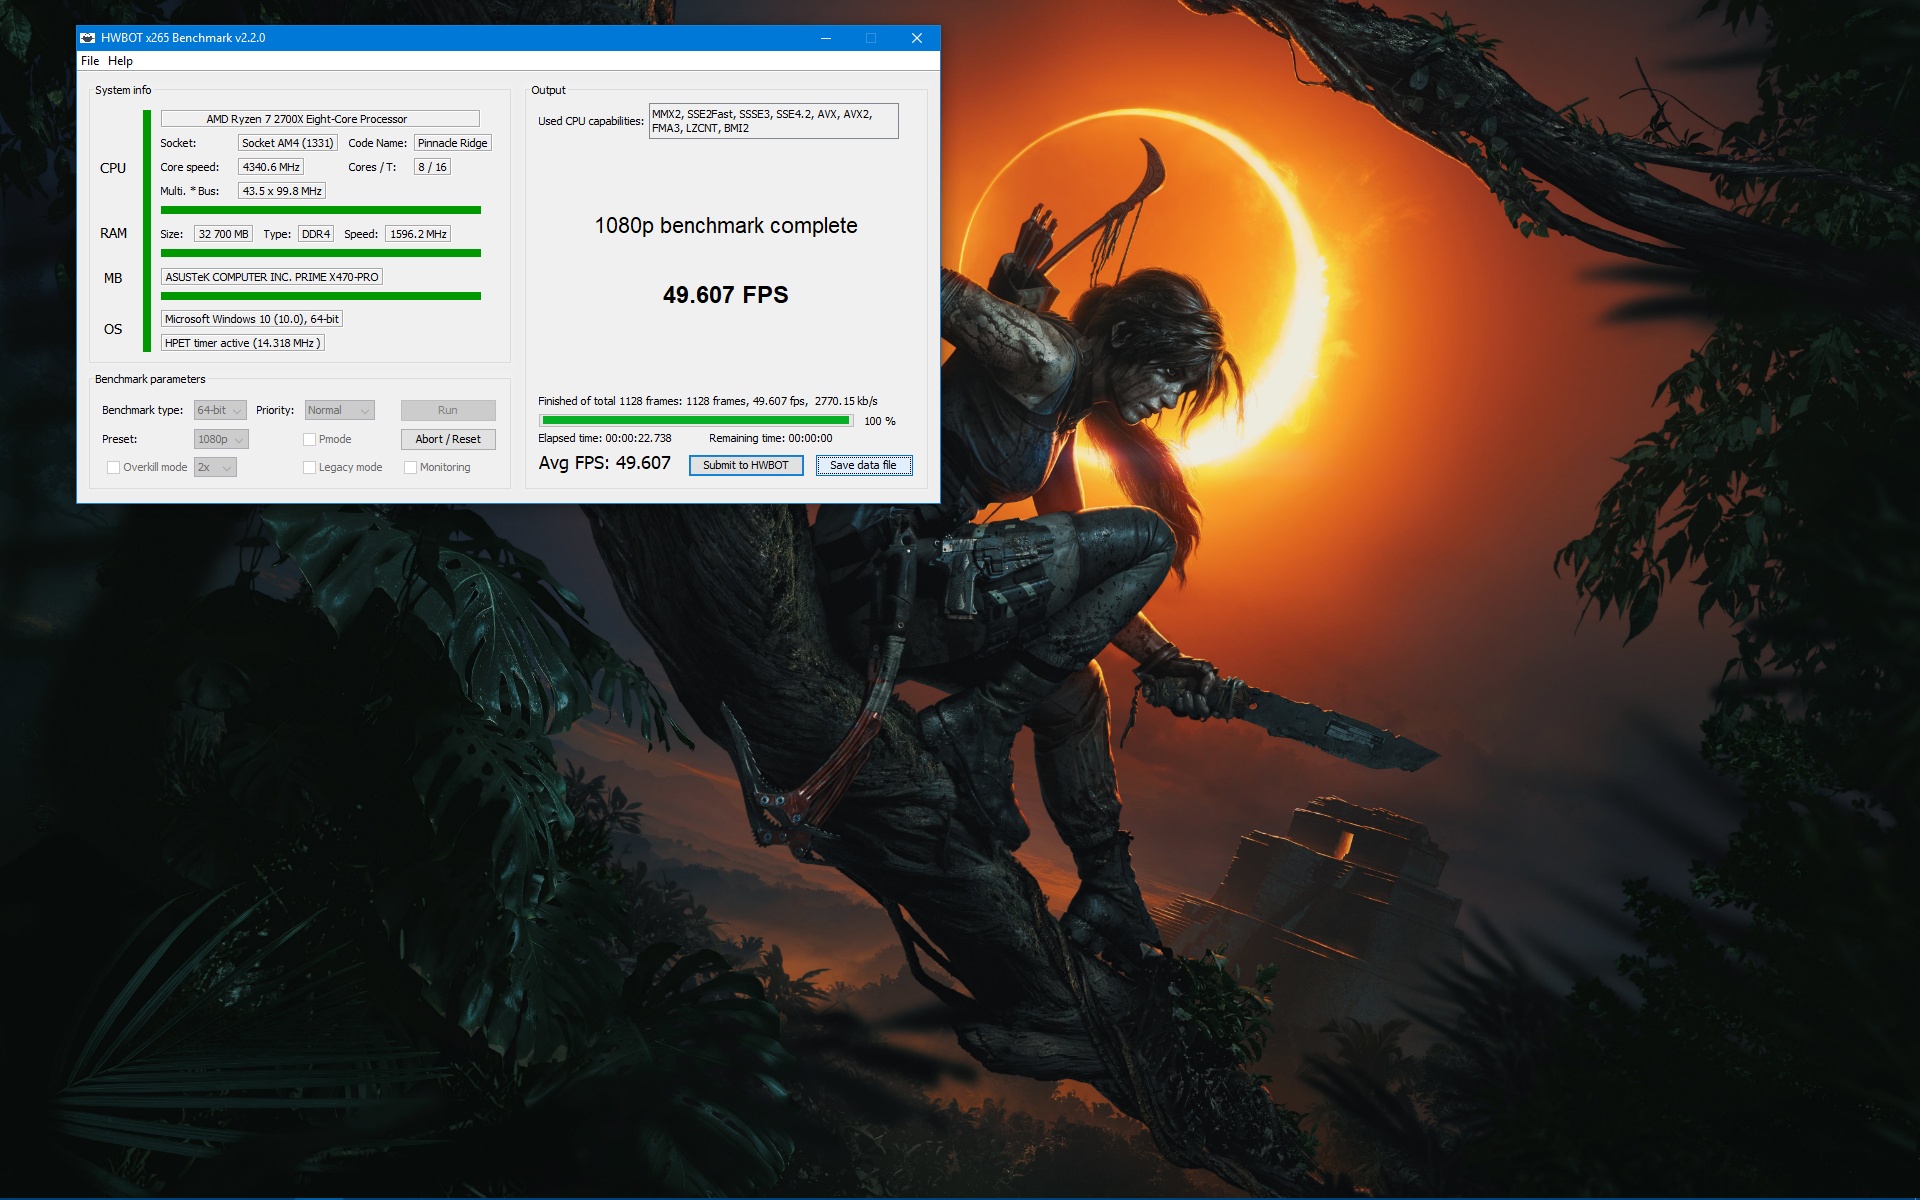Expand the Benchmark type 64-bit dropdown

[x=220, y=410]
